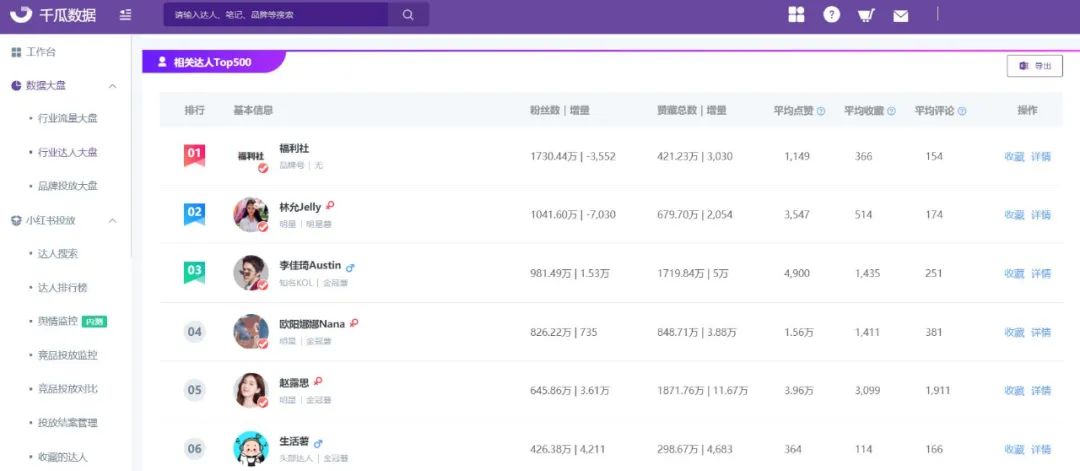Collapse the 小红书投放 sidebar section
Image resolution: width=1080 pixels, height=471 pixels.
(113, 221)
